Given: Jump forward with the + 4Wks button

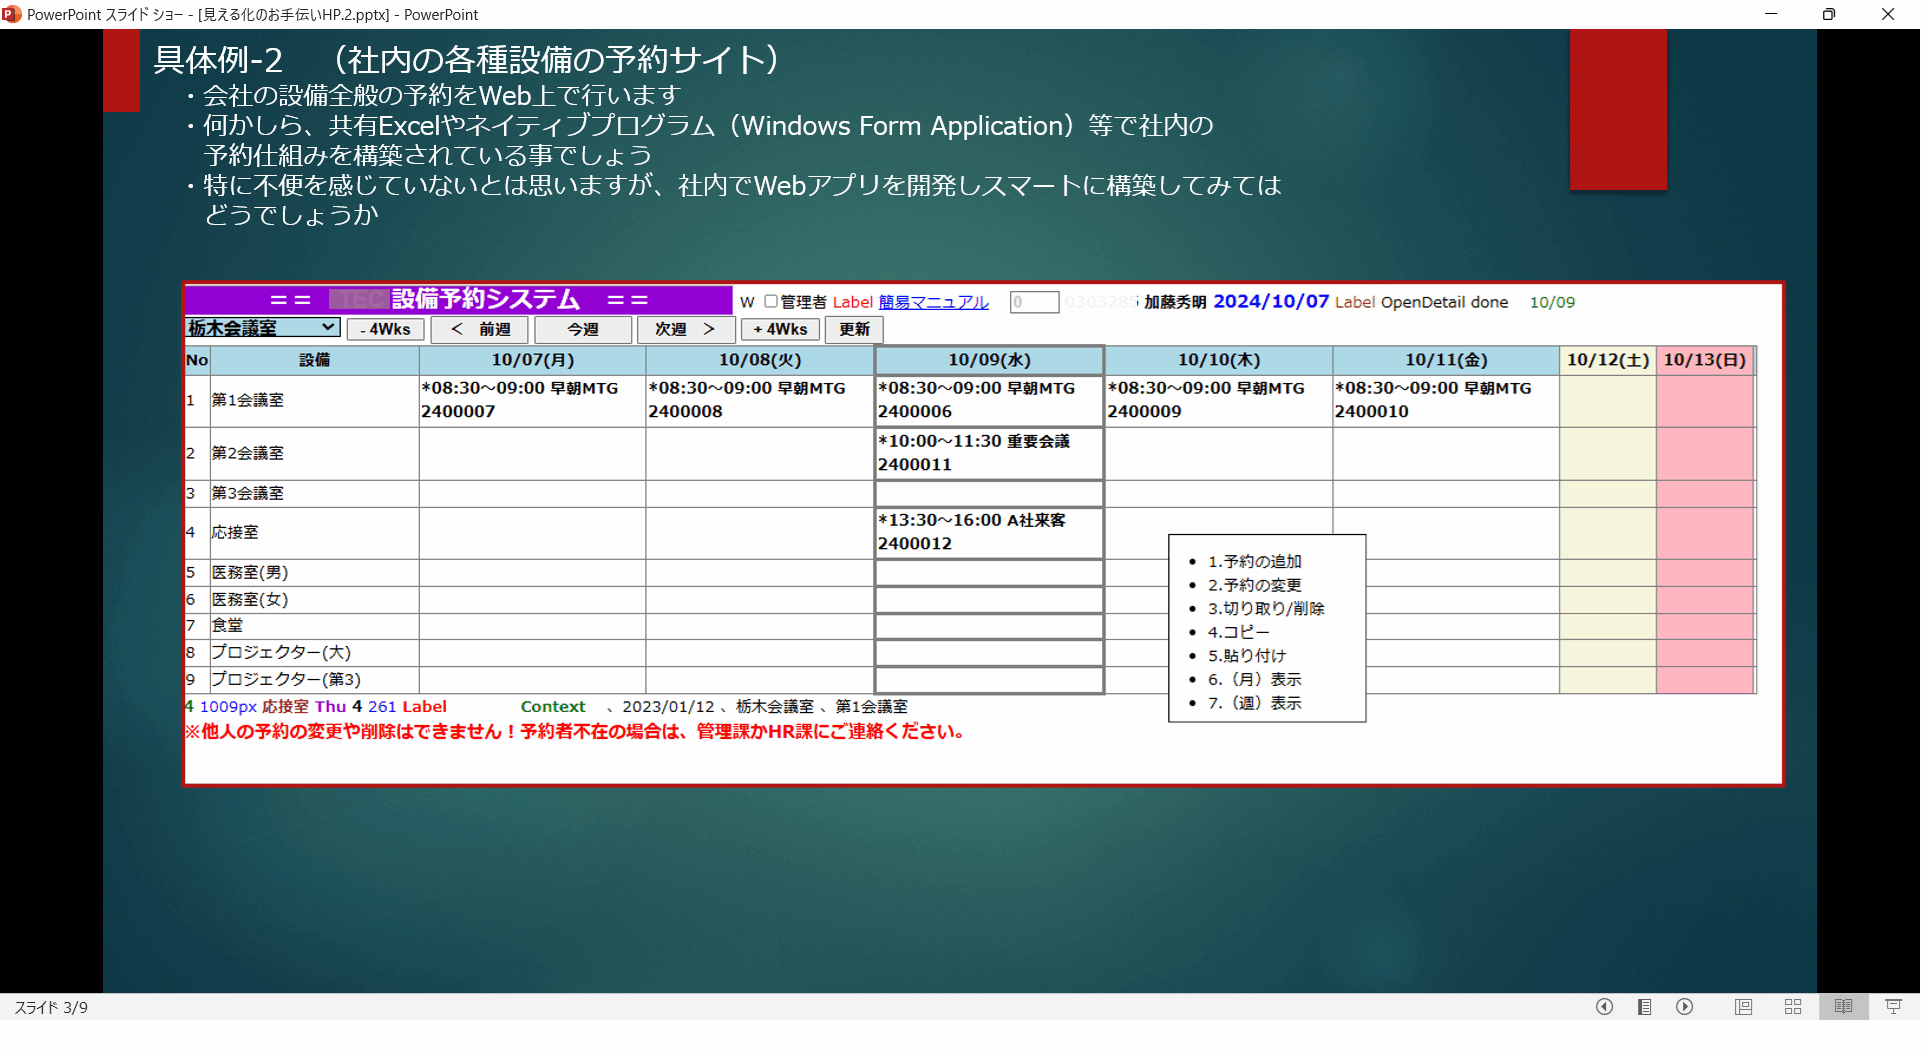Looking at the screenshot, I should tap(780, 329).
